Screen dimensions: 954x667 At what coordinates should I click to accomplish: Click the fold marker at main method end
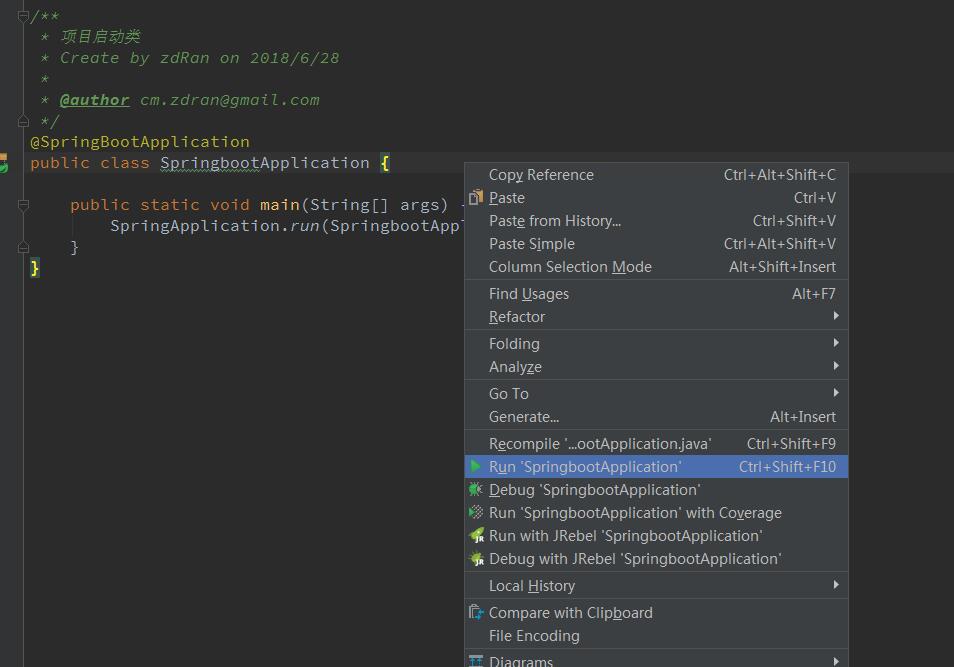click(23, 247)
